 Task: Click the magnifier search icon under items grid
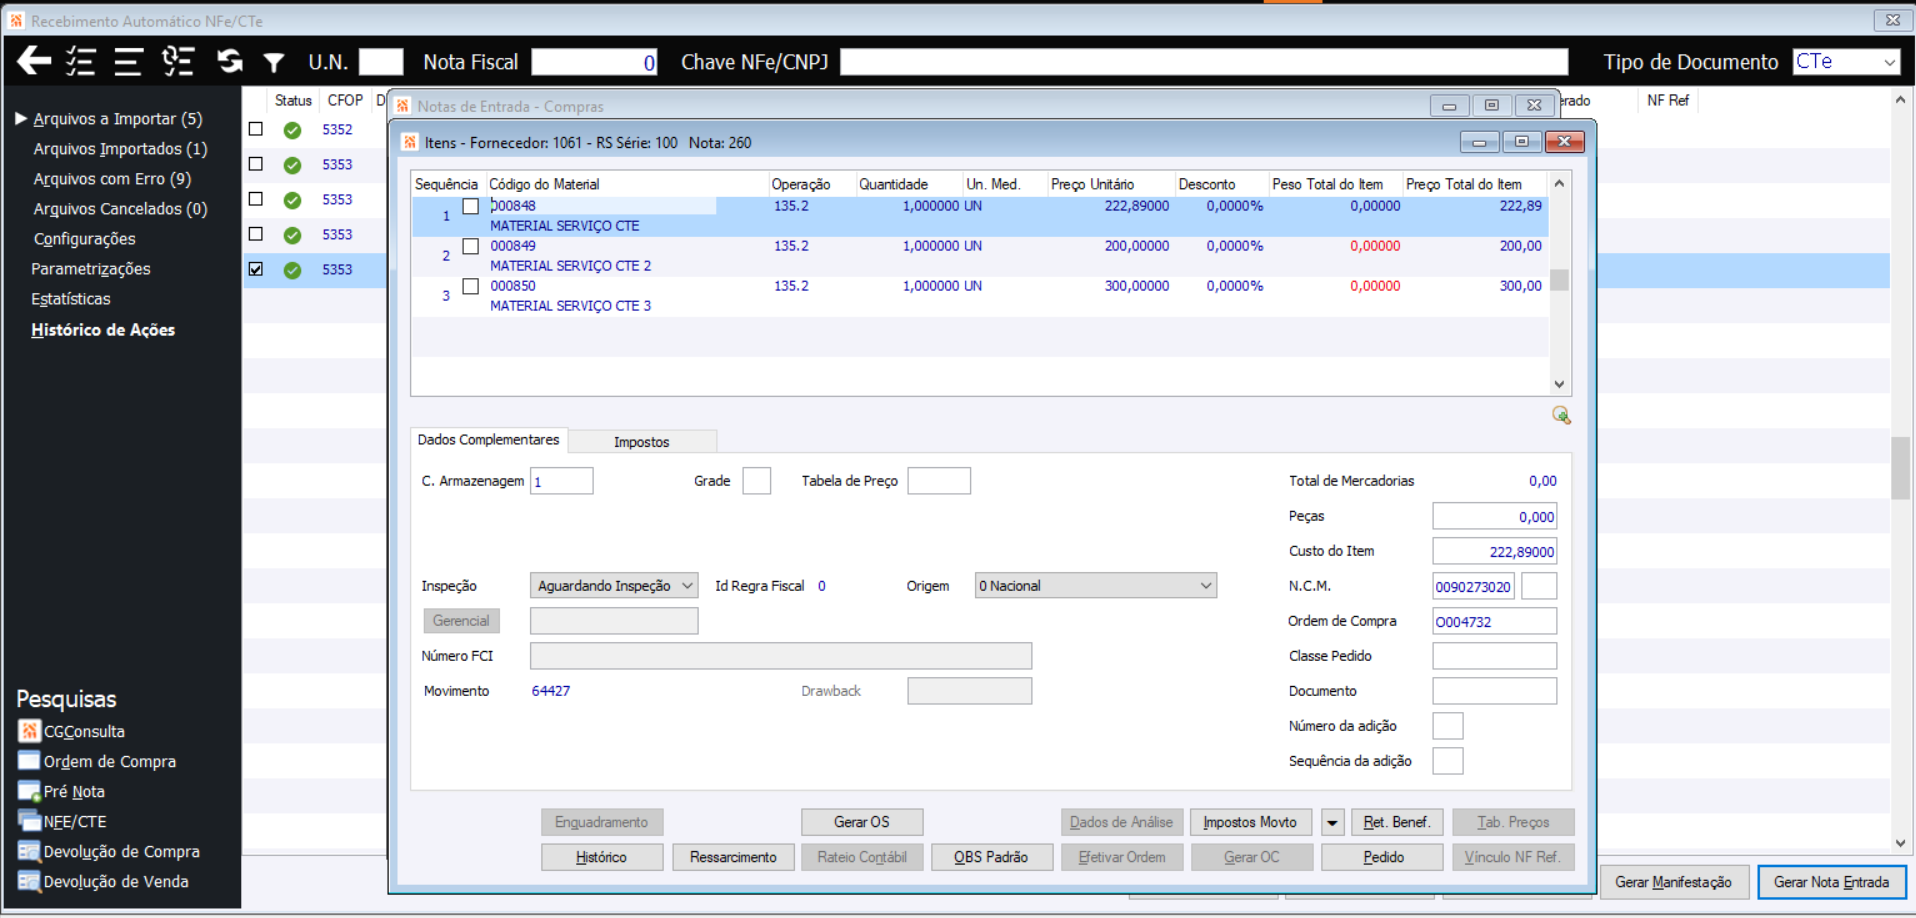click(1561, 415)
